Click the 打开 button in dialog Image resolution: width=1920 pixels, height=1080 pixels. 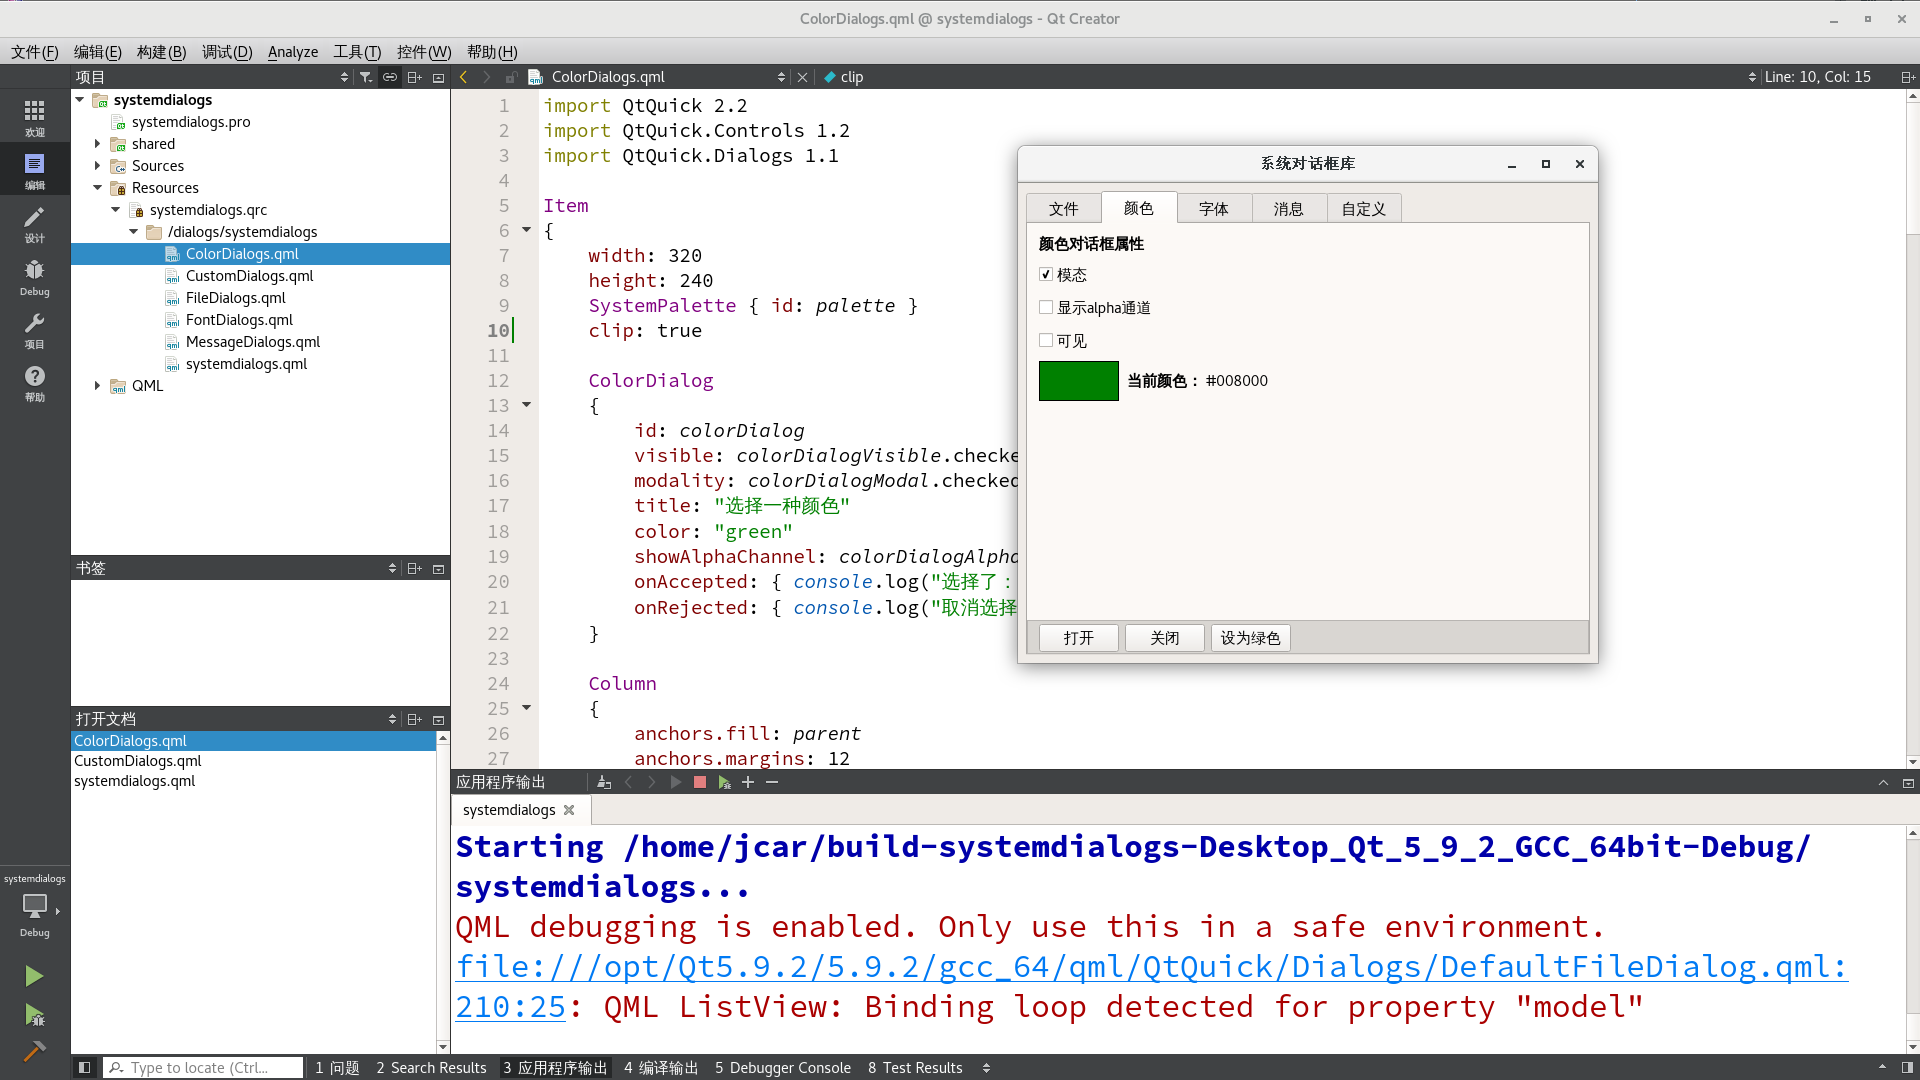click(x=1078, y=638)
